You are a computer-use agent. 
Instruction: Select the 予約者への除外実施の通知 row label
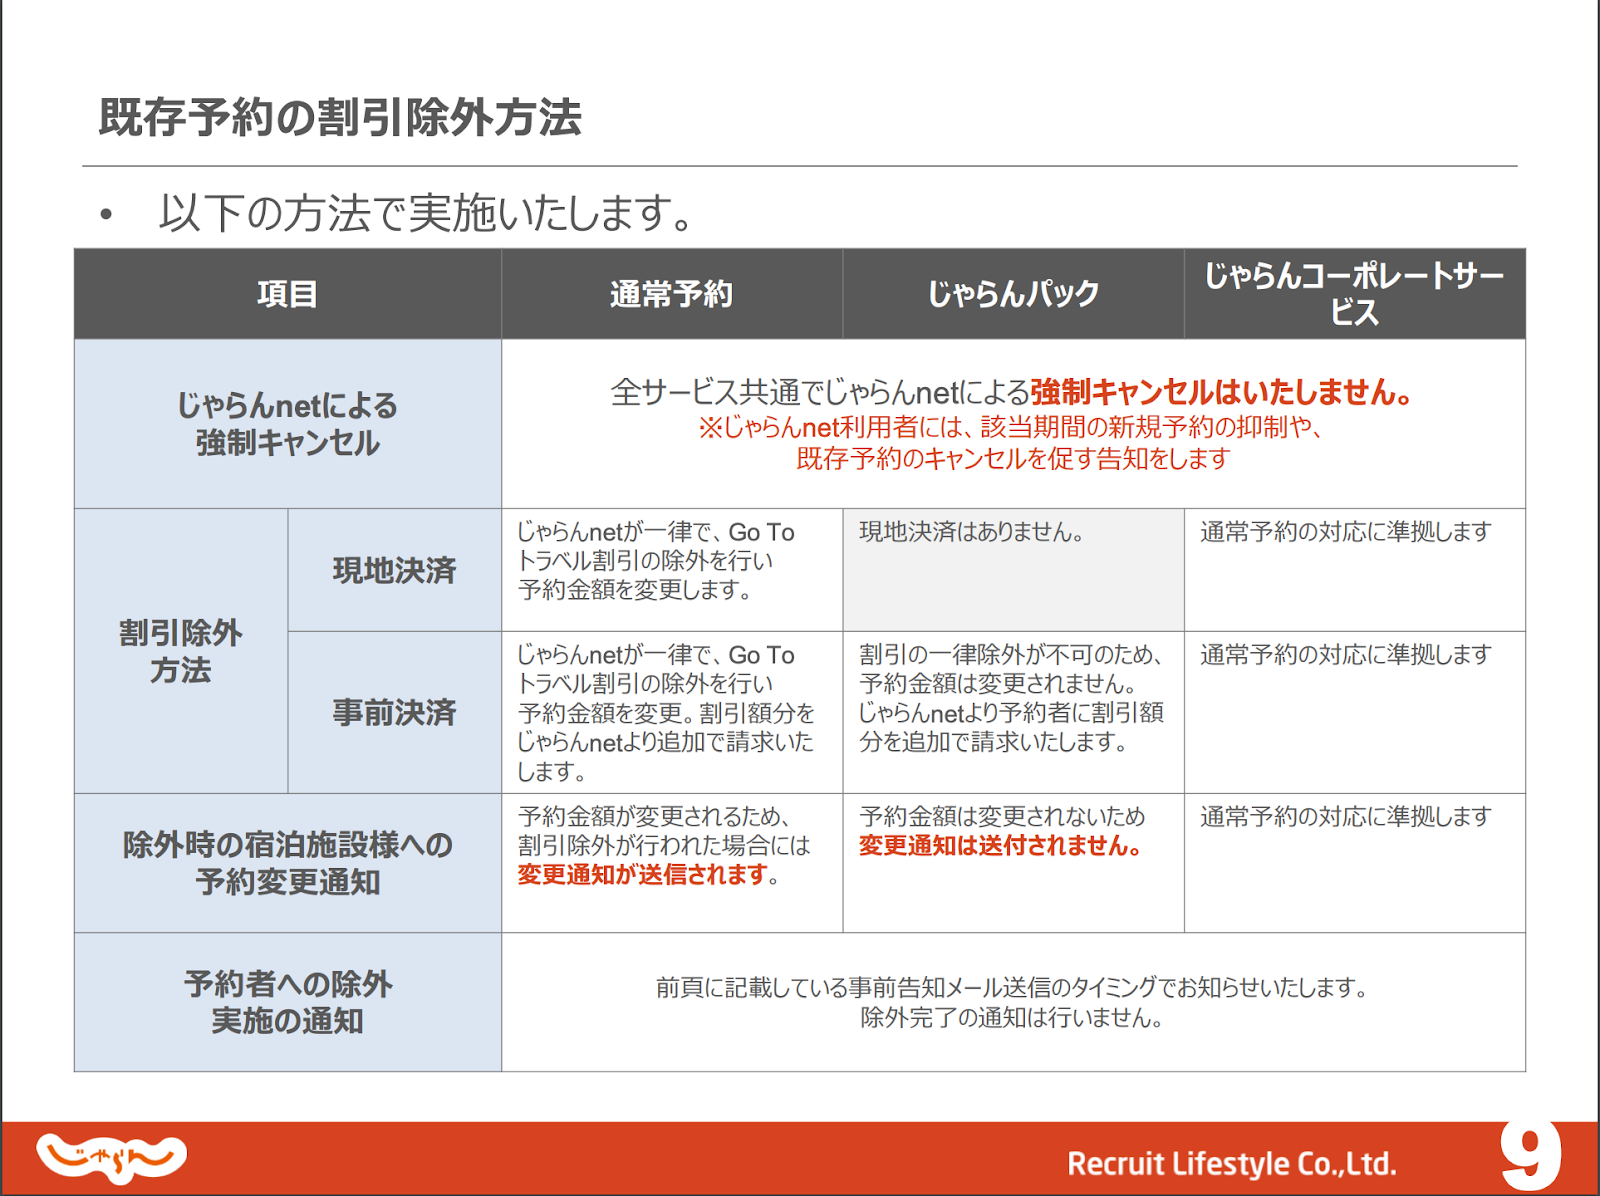click(x=288, y=1002)
